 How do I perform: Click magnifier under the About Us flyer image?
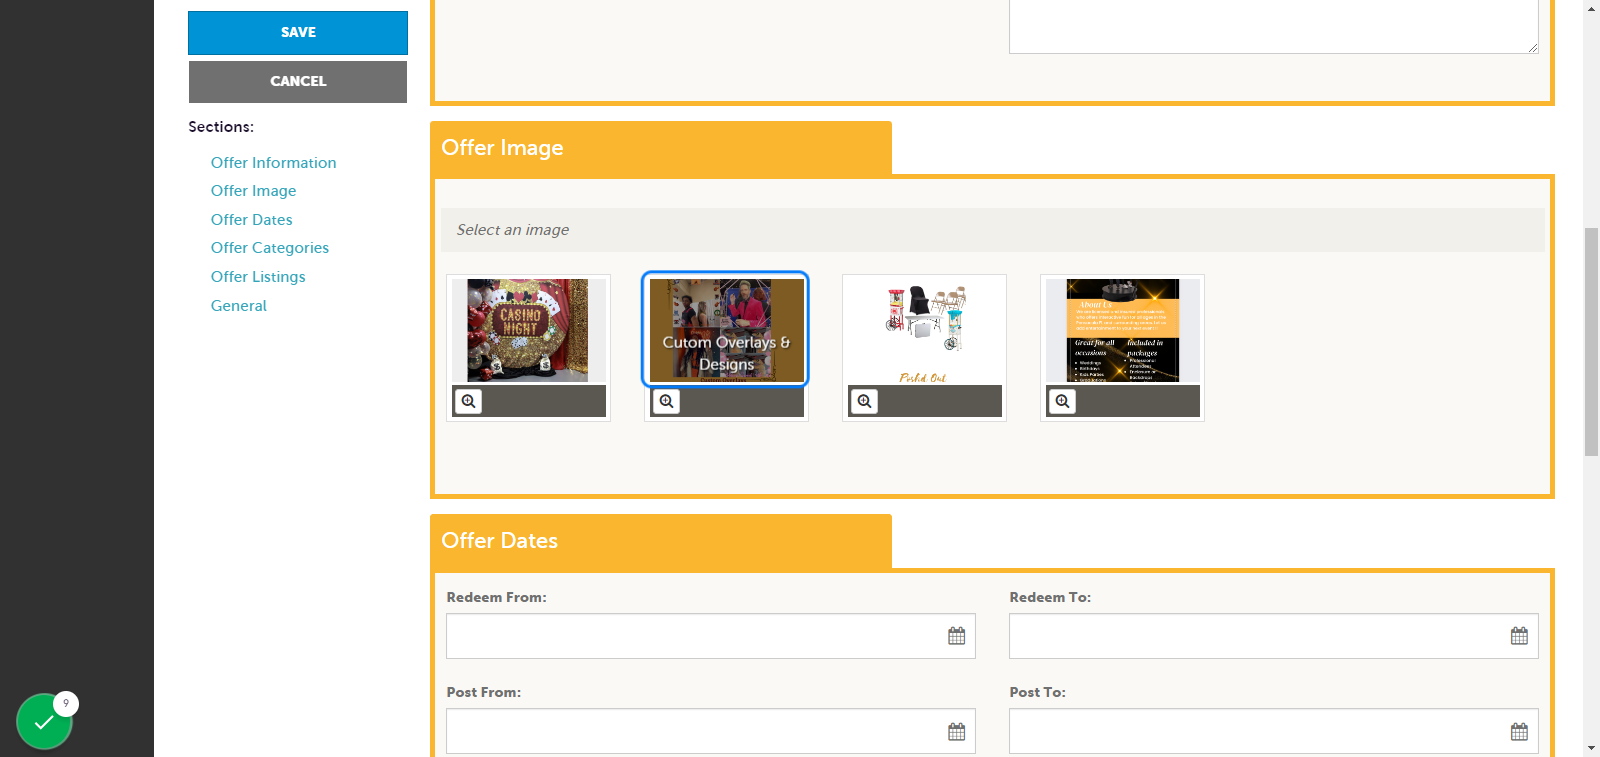(1062, 401)
